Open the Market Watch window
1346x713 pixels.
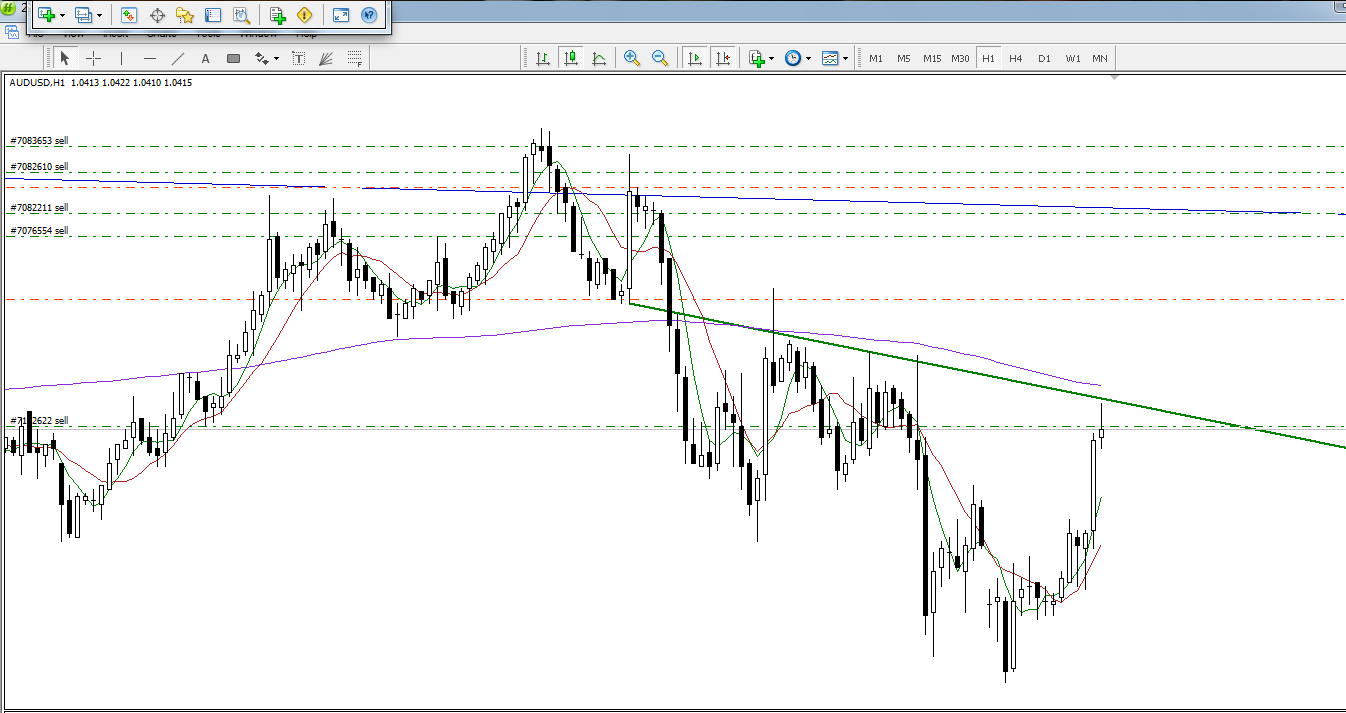coord(129,15)
